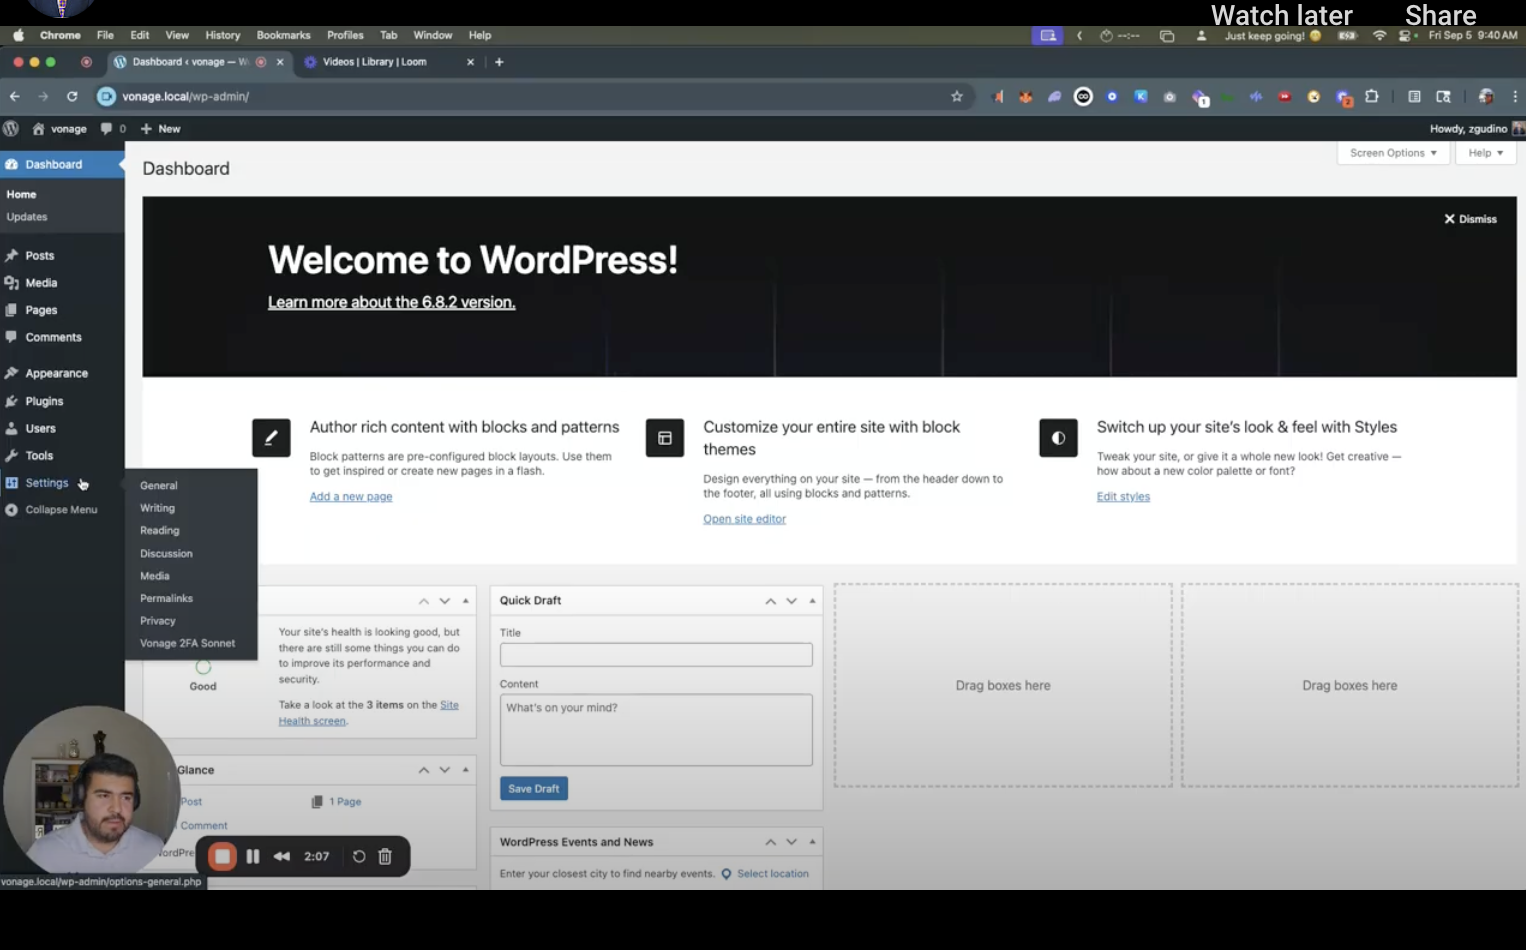Expand the Help dropdown
This screenshot has width=1526, height=950.
pos(1486,153)
